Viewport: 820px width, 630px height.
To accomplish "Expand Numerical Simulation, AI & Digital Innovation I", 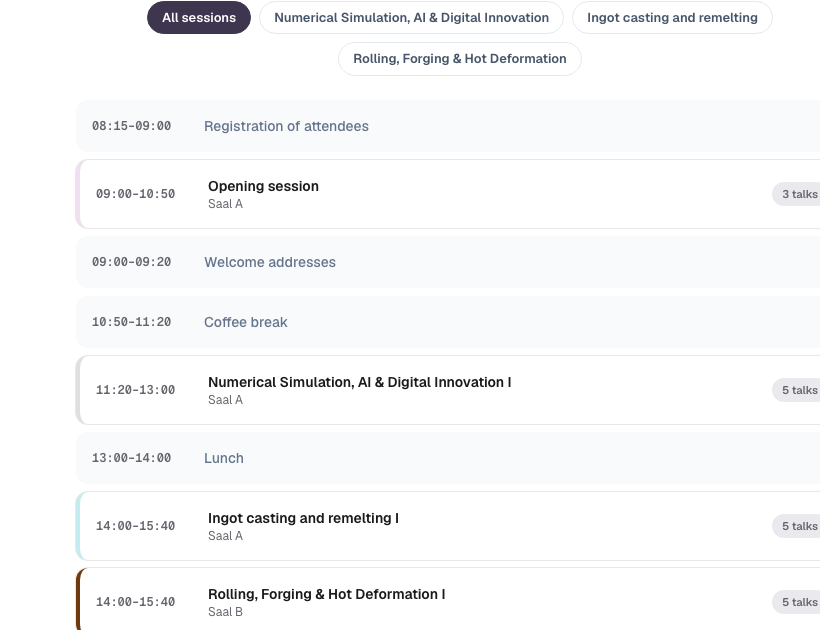I will click(x=448, y=390).
